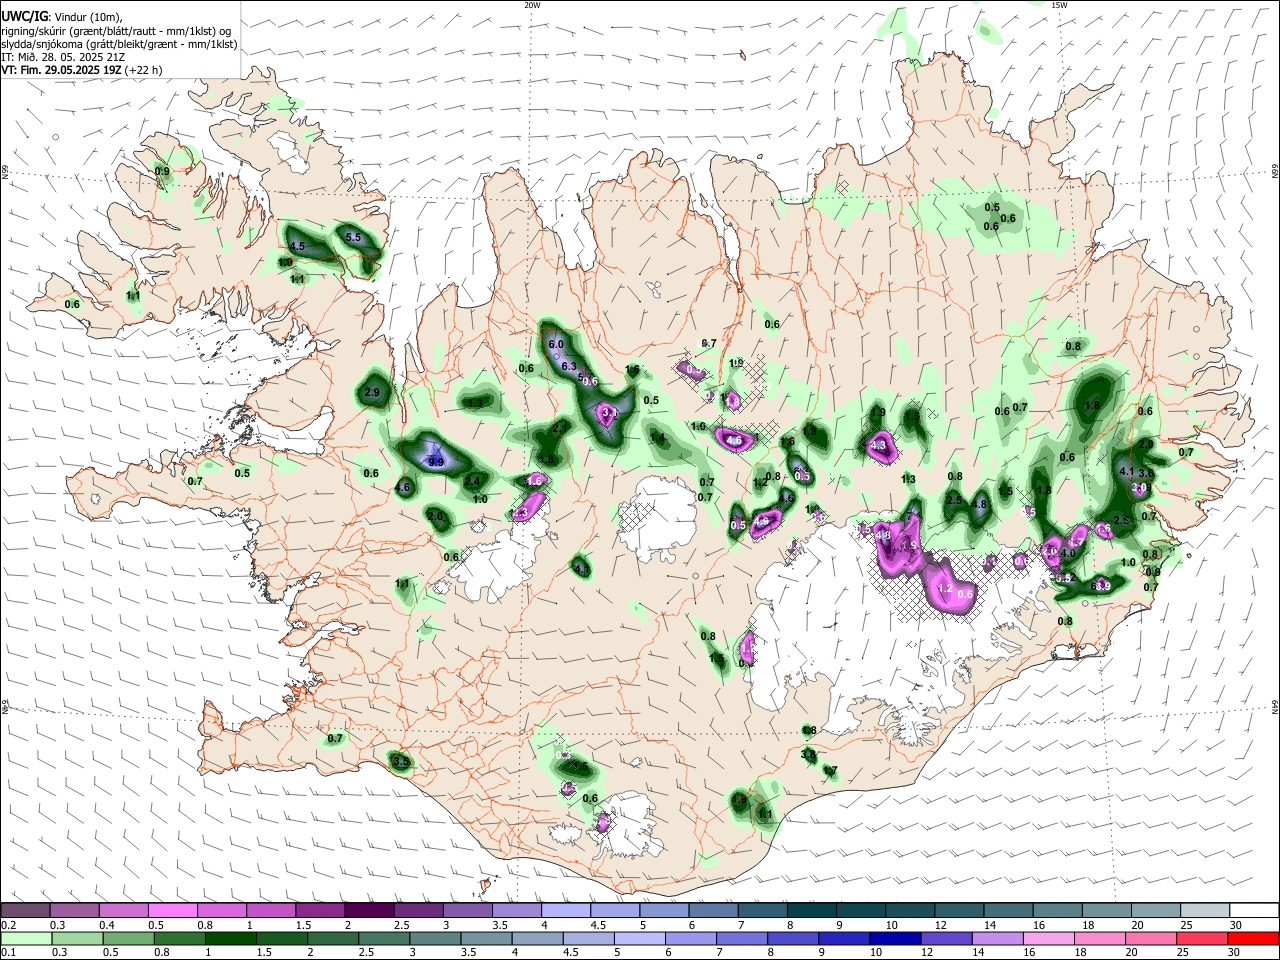Click the pale gray swatch labeled 25 in upper legend

(1204, 910)
